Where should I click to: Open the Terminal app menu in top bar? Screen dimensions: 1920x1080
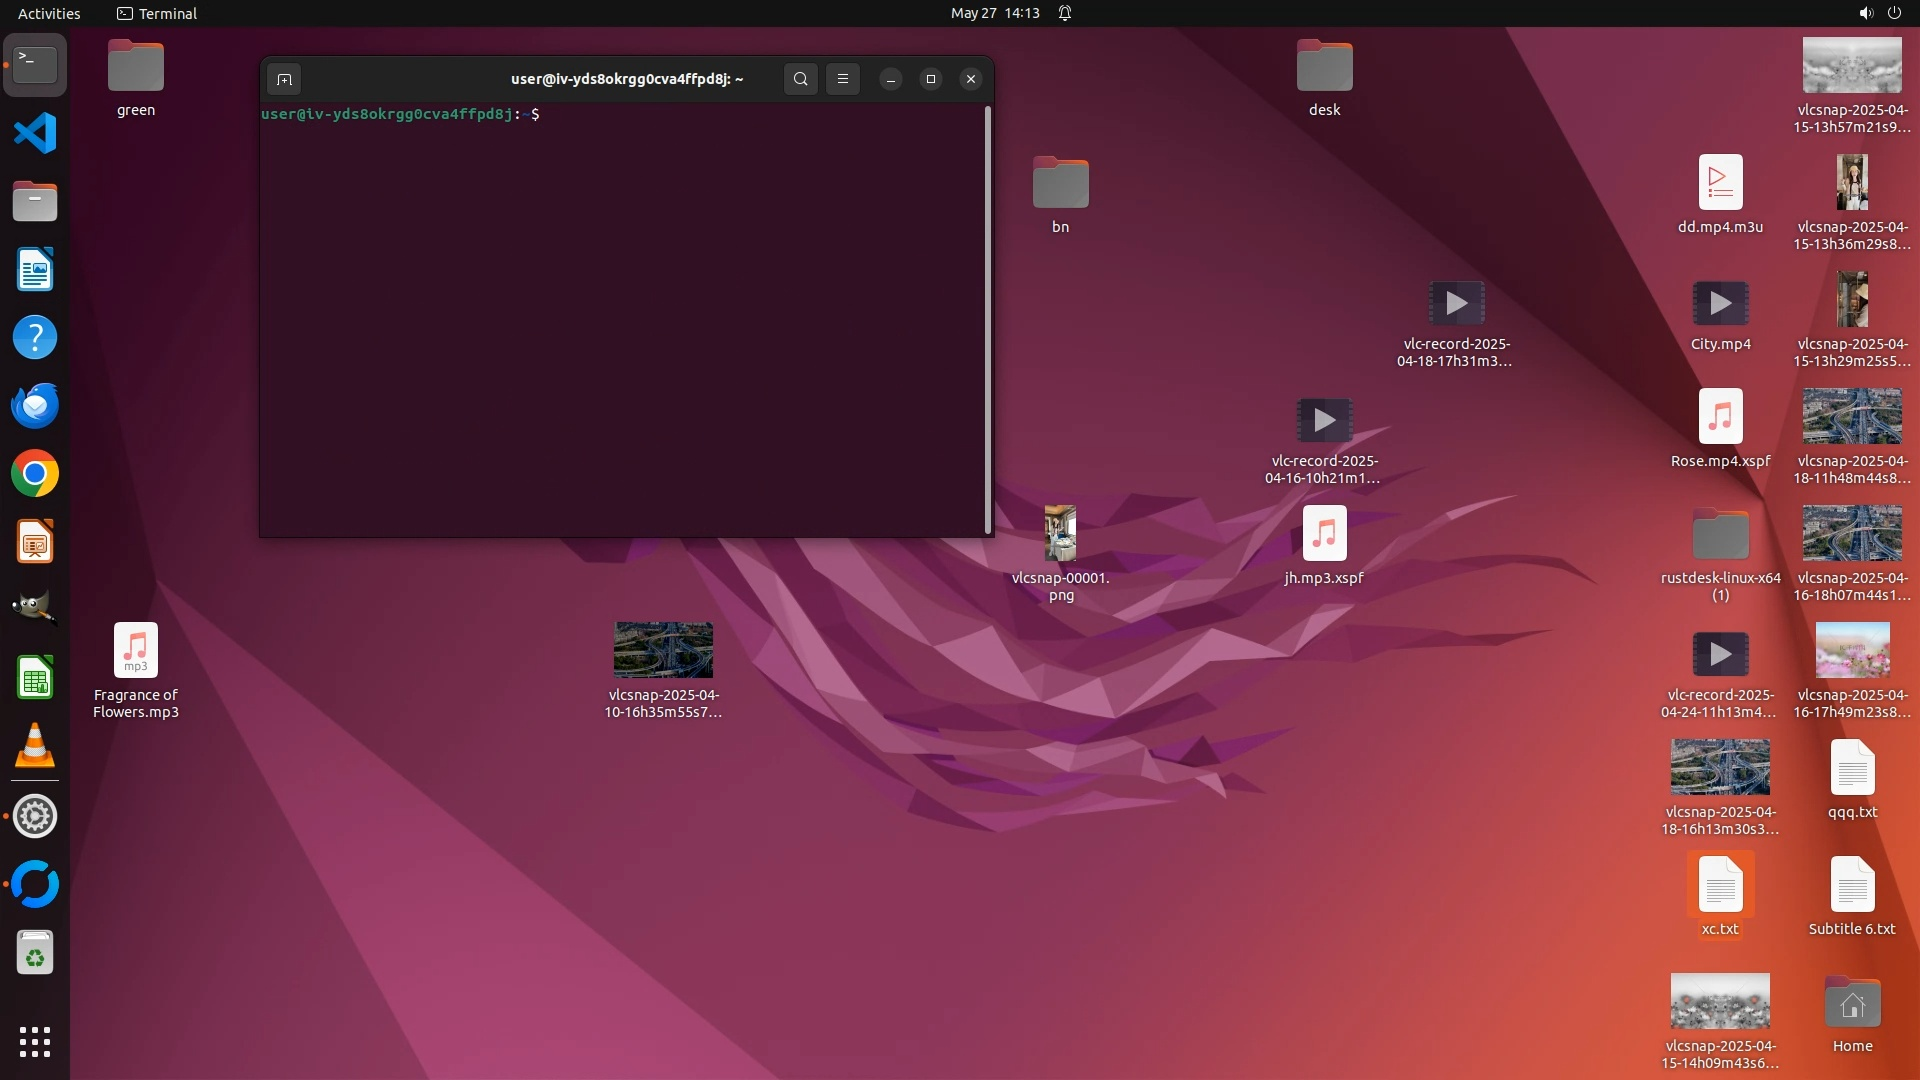(157, 13)
